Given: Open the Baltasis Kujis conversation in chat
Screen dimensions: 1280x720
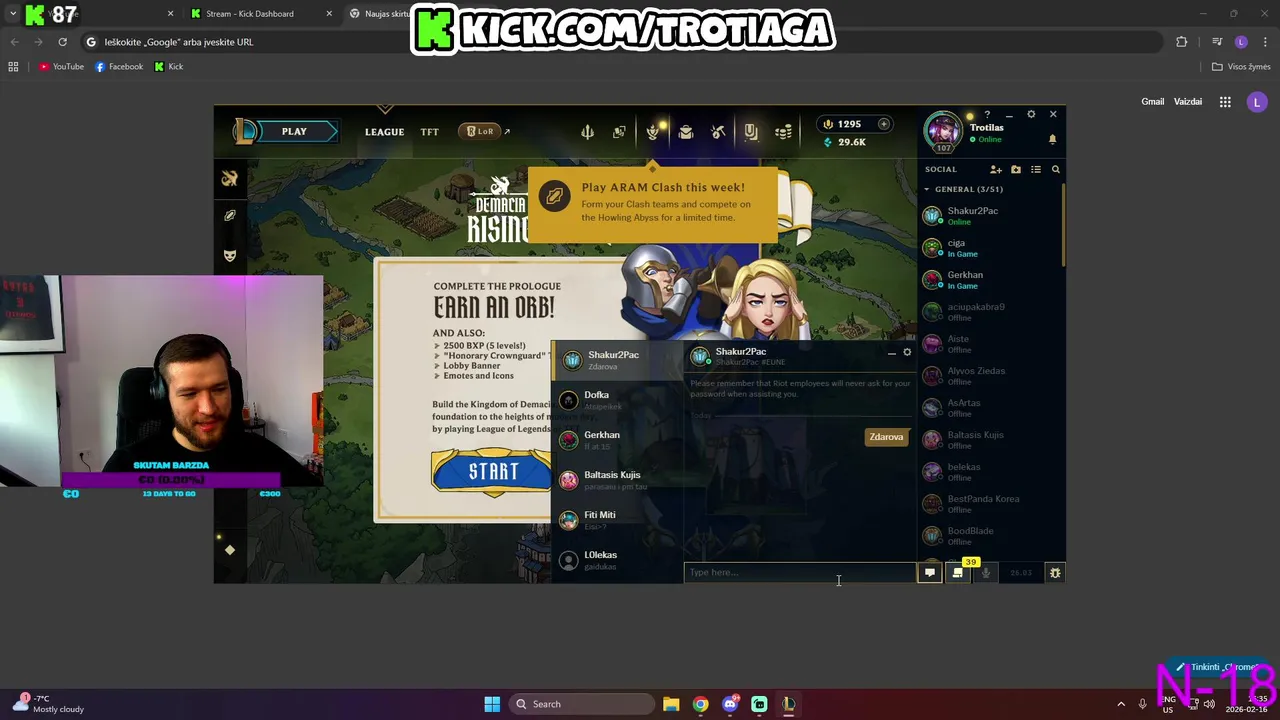Looking at the screenshot, I should [617, 480].
